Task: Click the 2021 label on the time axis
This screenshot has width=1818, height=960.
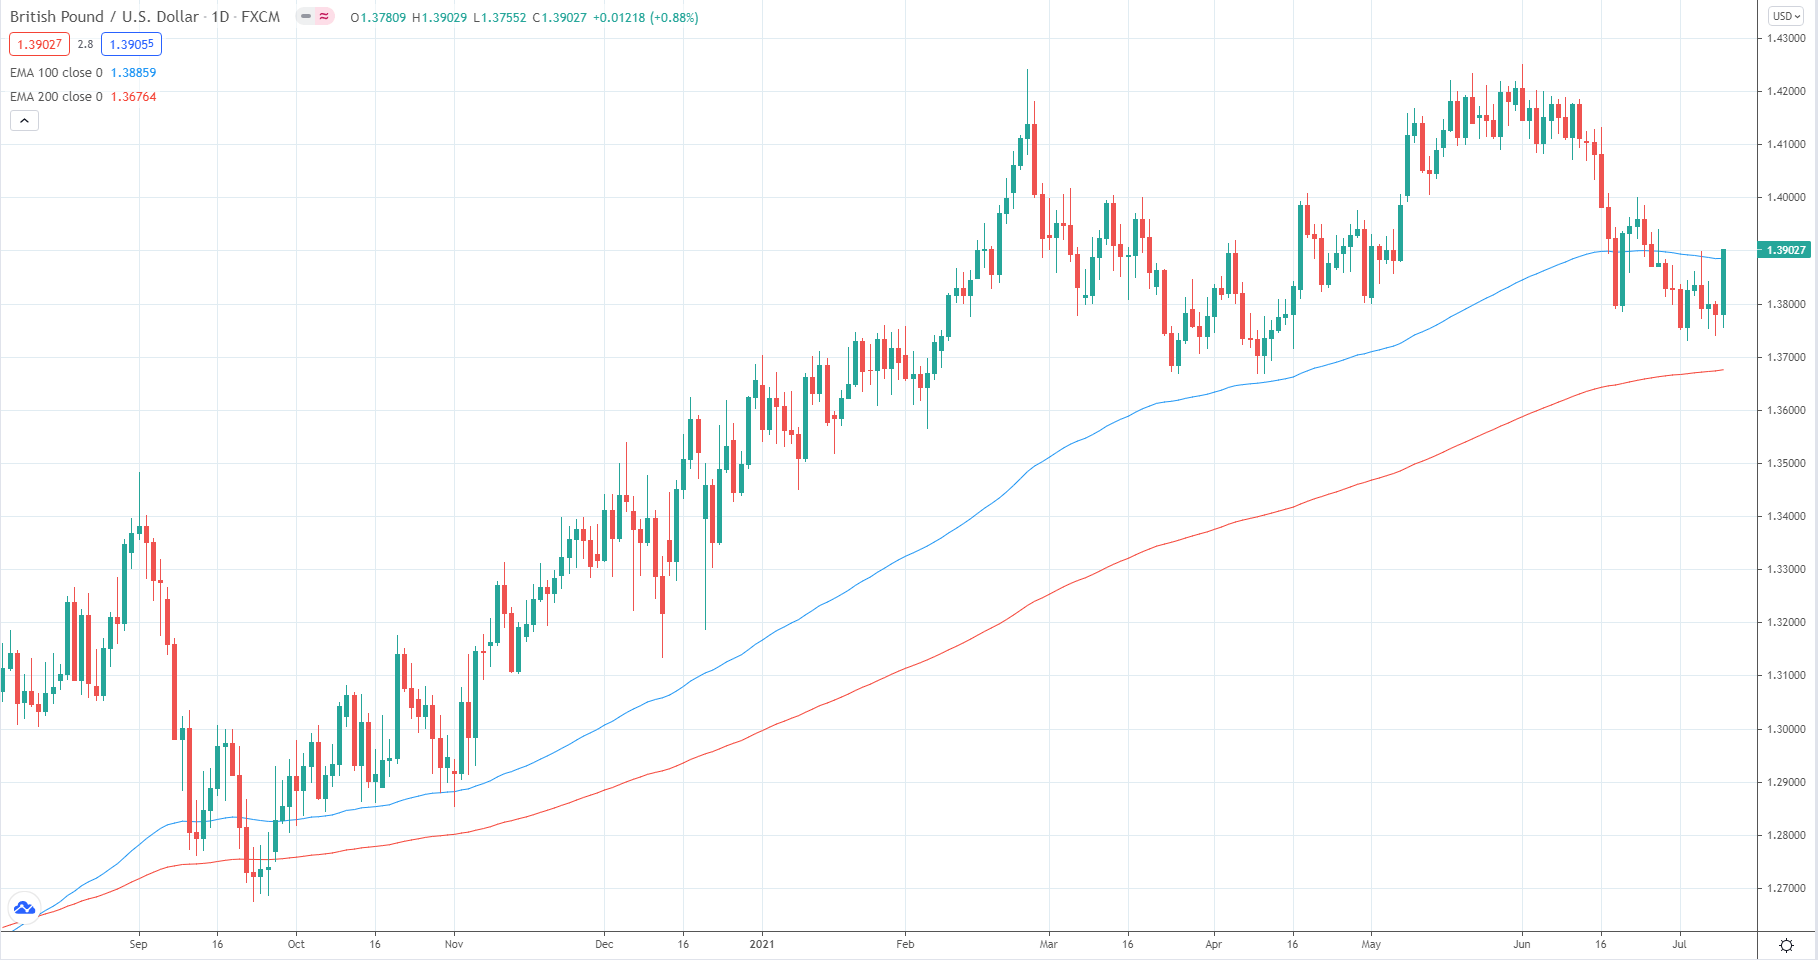Action: pyautogui.click(x=762, y=944)
